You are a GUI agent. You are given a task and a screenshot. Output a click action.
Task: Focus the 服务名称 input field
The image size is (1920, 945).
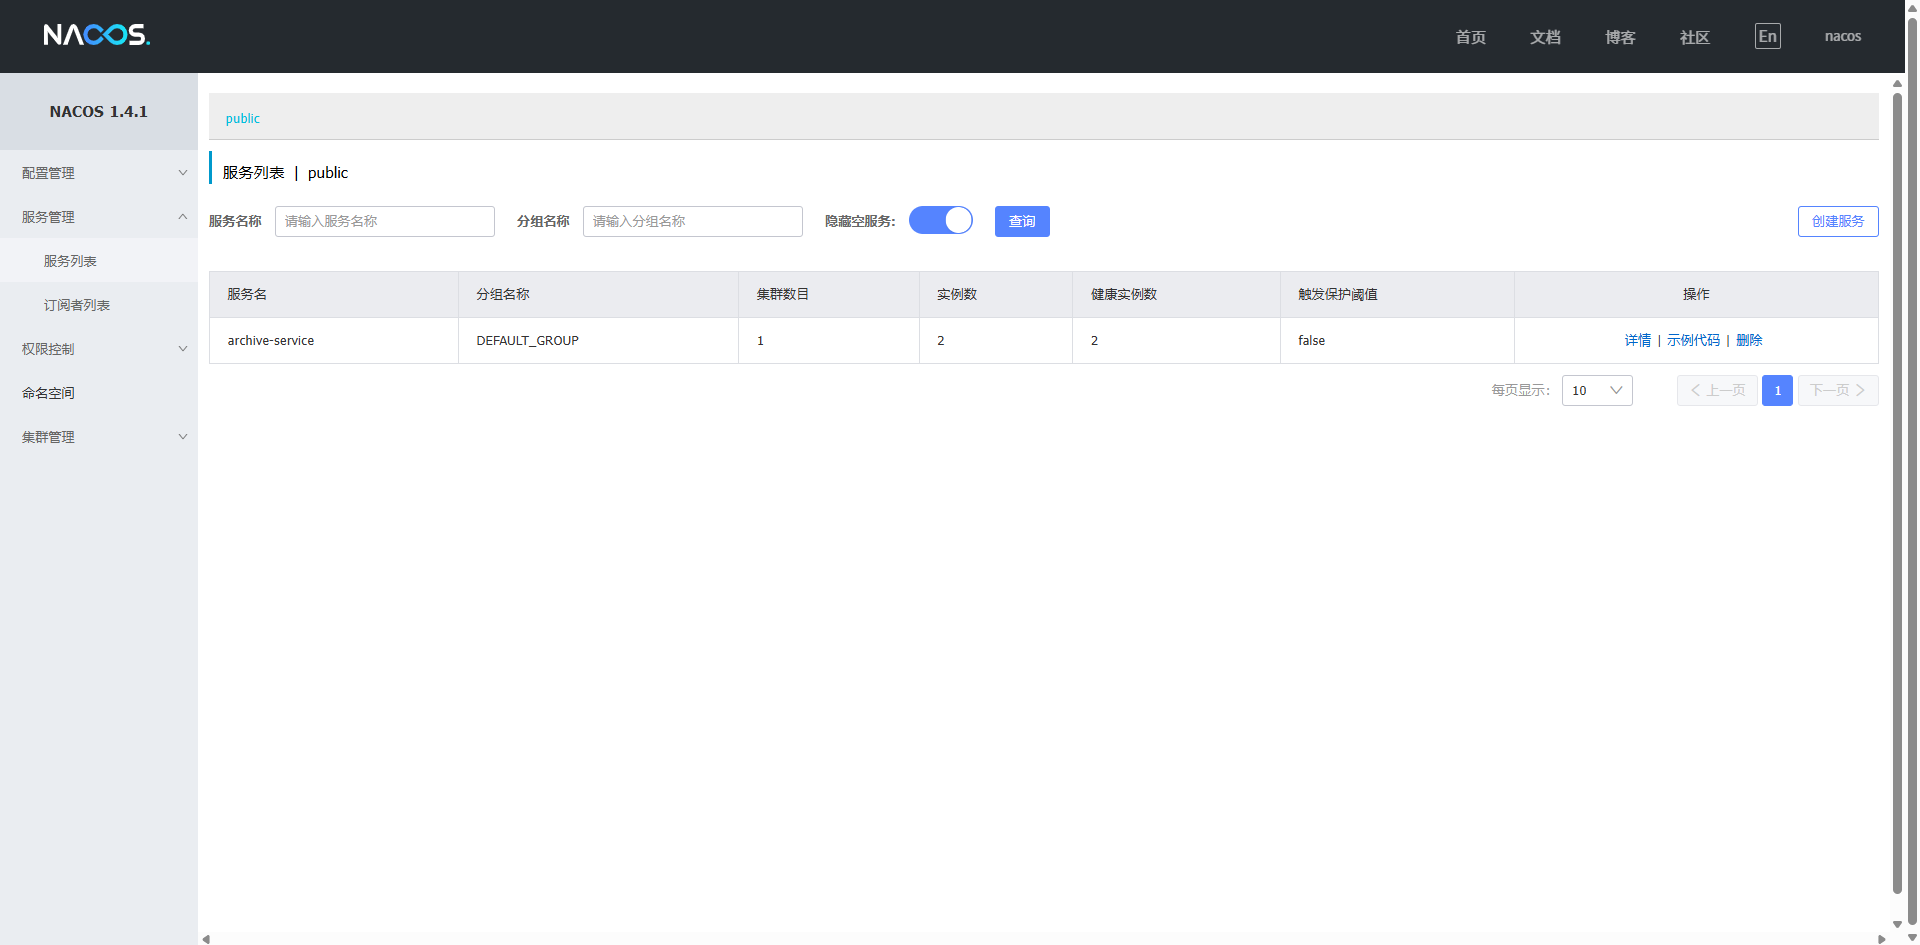point(385,221)
